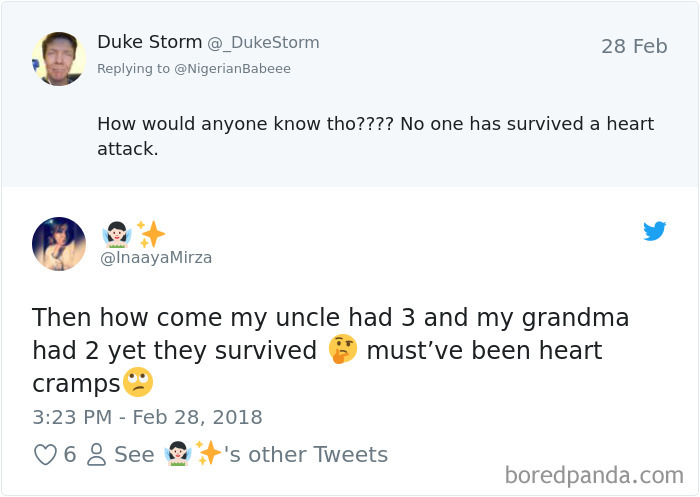Click the Twitter bird logo icon
Image resolution: width=700 pixels, height=497 pixels.
point(655,231)
